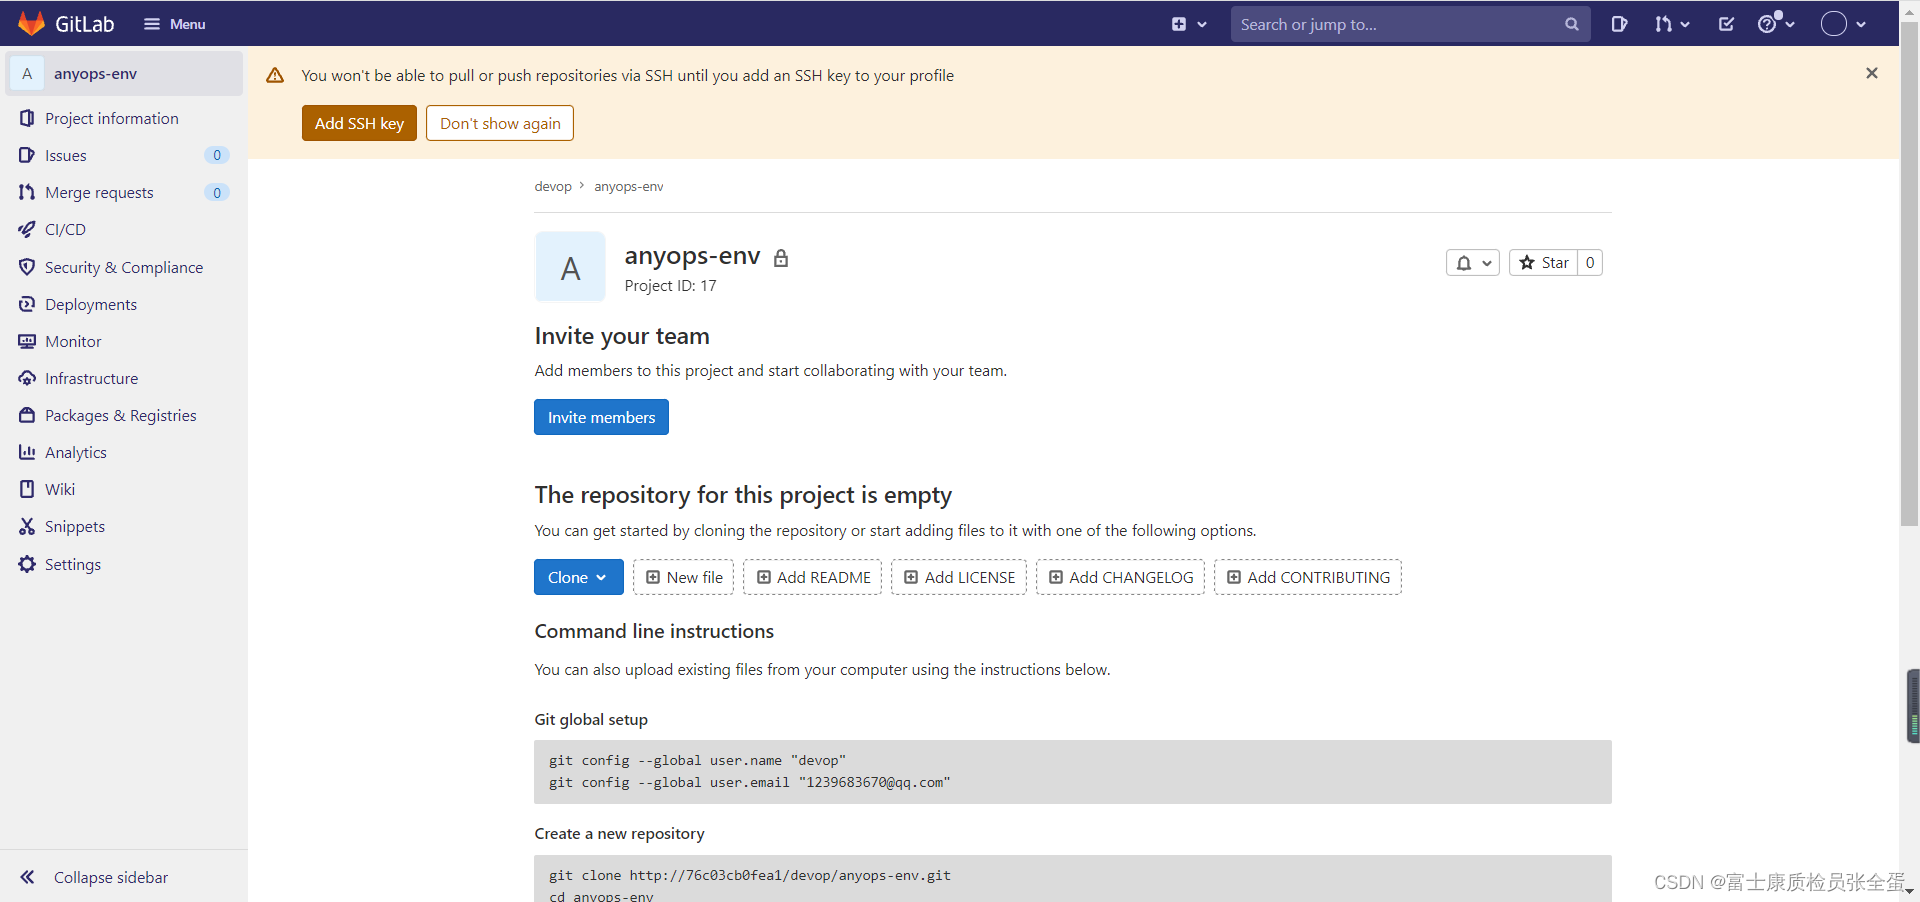The width and height of the screenshot is (1920, 902).
Task: Click the Monitor screen icon
Action: (27, 341)
